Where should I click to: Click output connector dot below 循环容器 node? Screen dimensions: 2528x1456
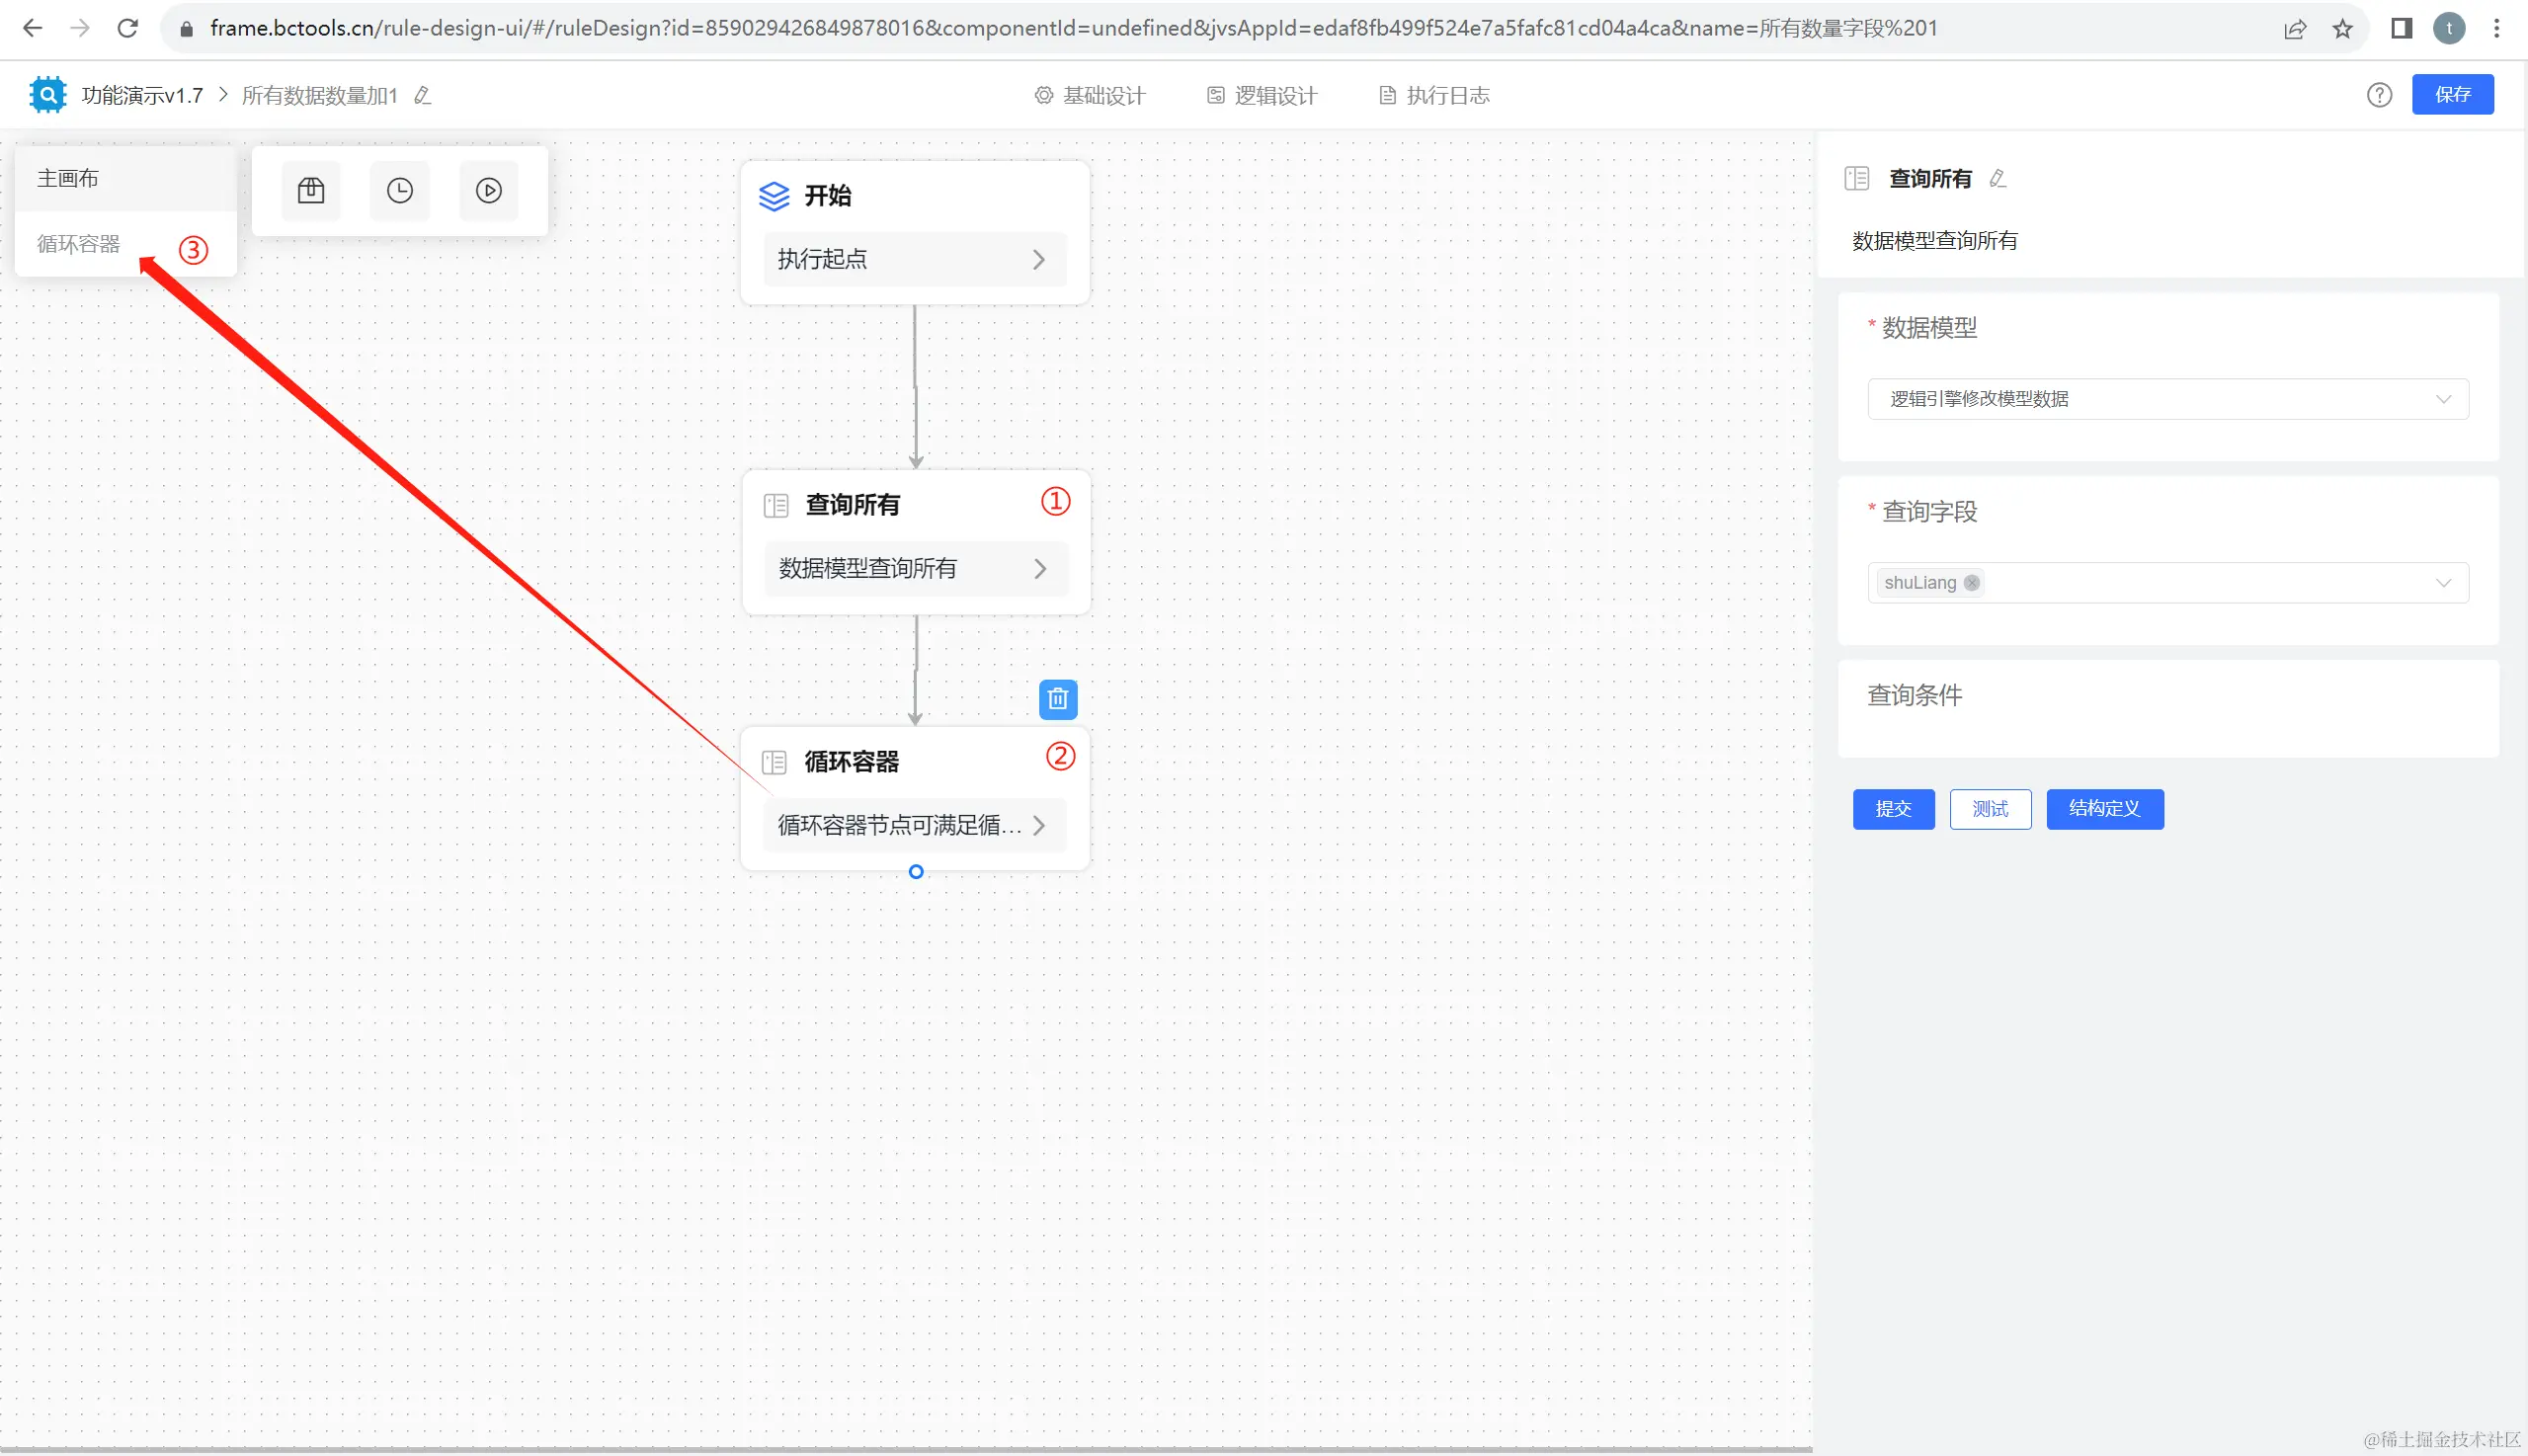[916, 872]
